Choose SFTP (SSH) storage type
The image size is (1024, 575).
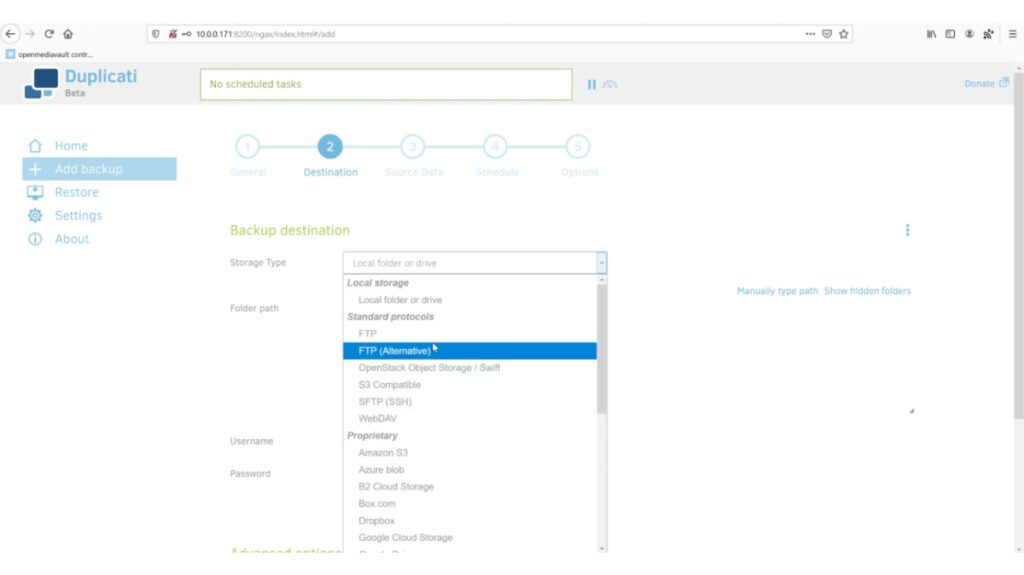click(x=470, y=402)
